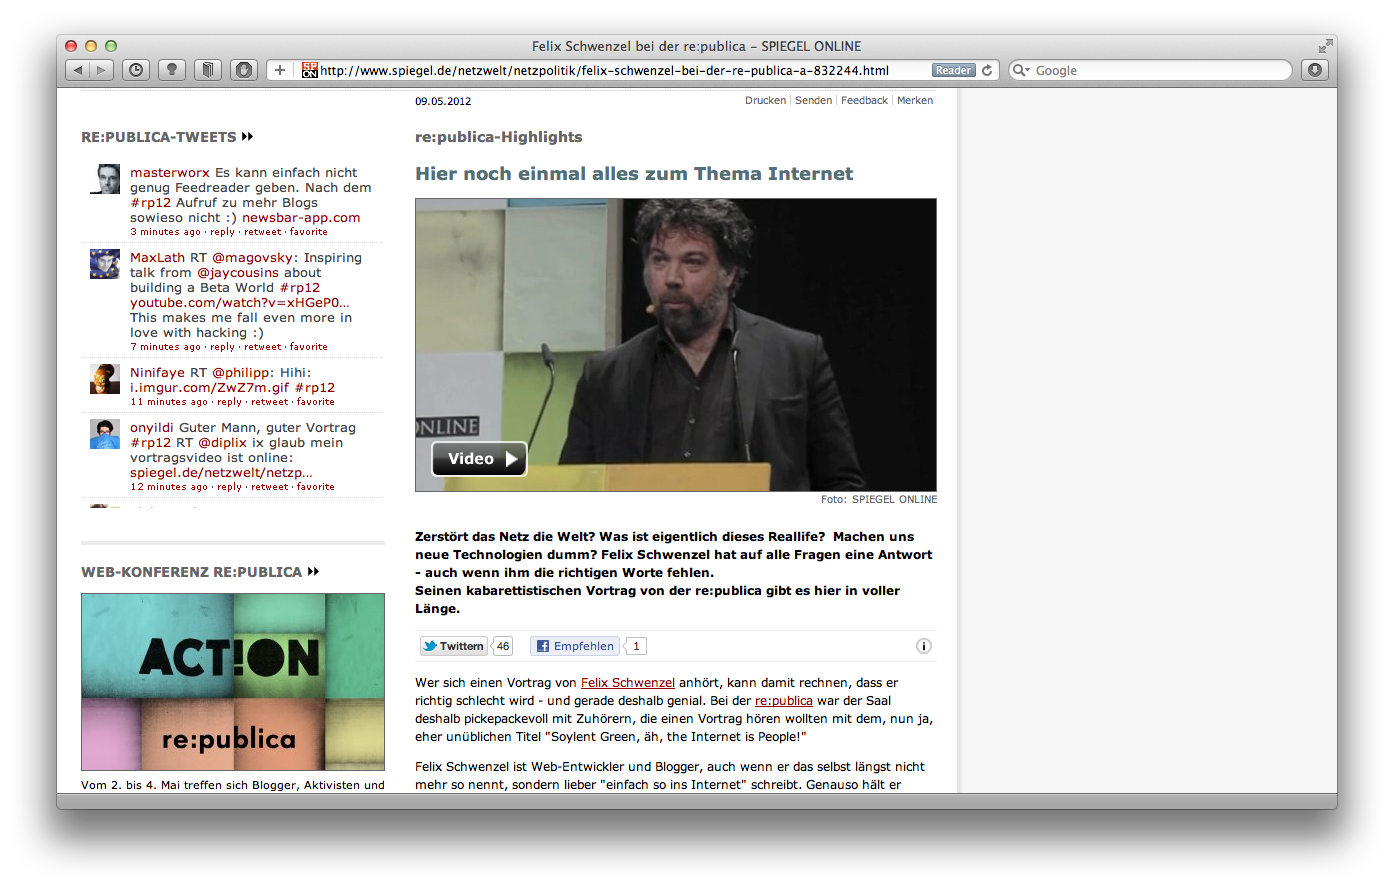Screen dimensions: 1394x888
Task: Click the ACTION re:publica thumbnail image
Action: [x=233, y=682]
